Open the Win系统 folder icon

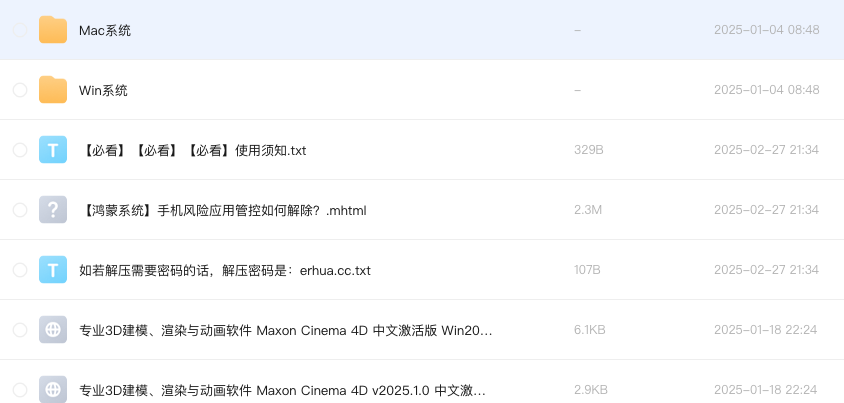[x=53, y=89]
